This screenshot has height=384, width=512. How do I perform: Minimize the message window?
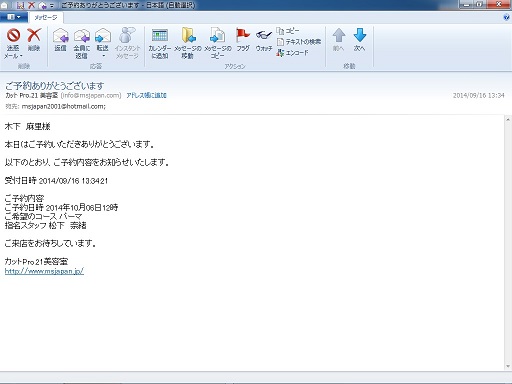467,4
